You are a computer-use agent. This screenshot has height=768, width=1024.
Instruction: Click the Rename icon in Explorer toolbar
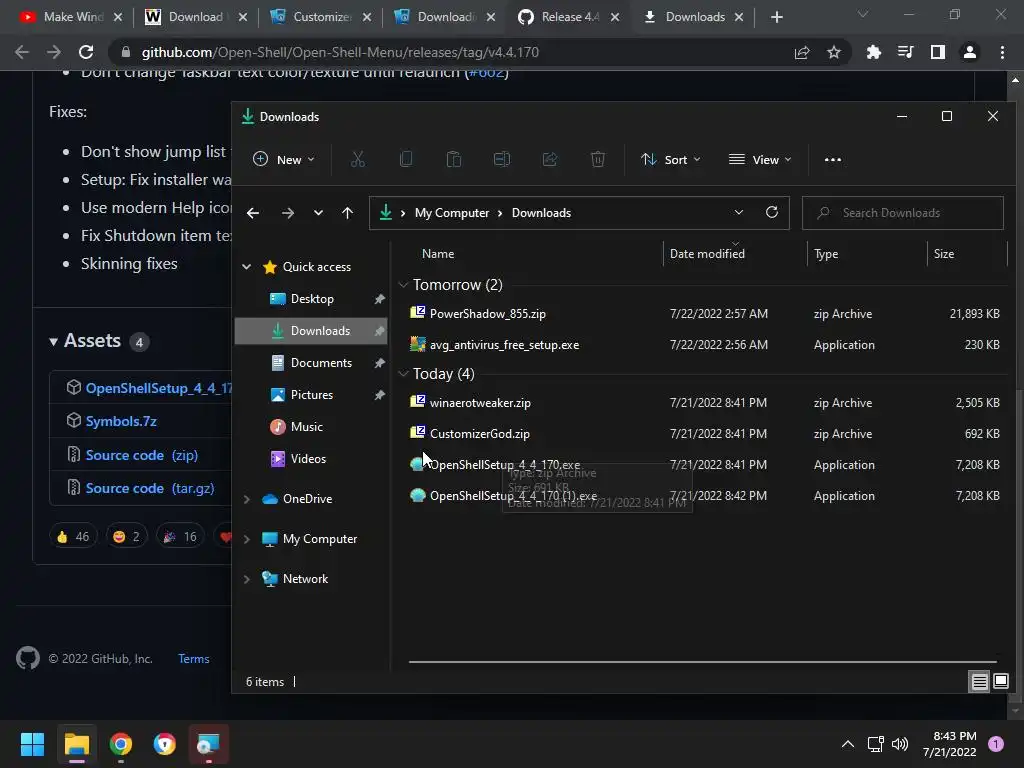(502, 159)
